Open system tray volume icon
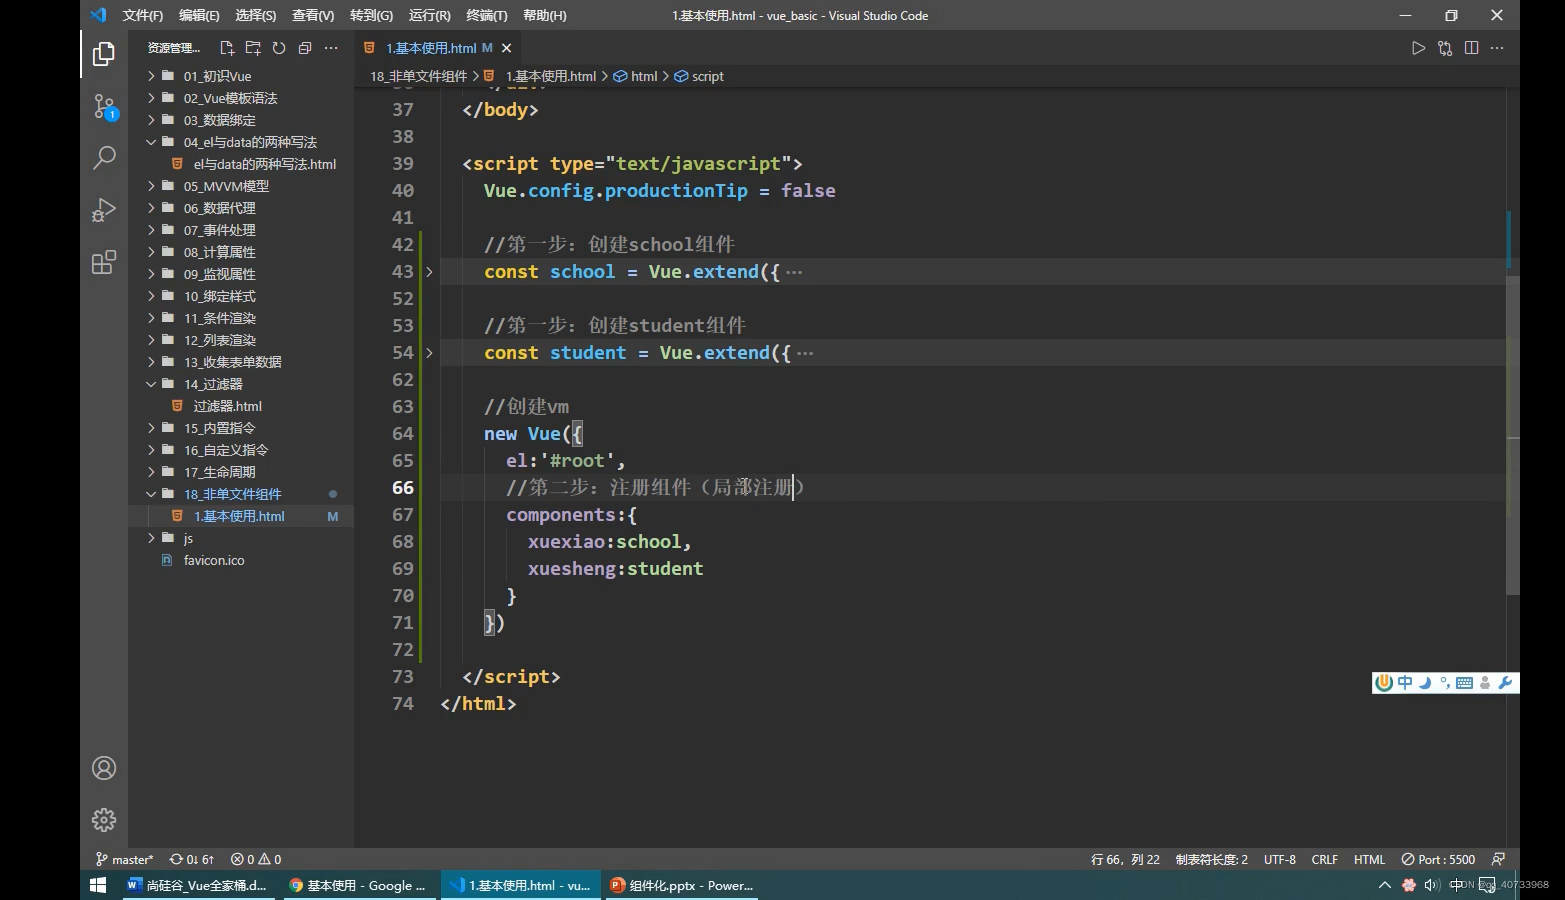This screenshot has height=900, width=1565. (x=1431, y=885)
